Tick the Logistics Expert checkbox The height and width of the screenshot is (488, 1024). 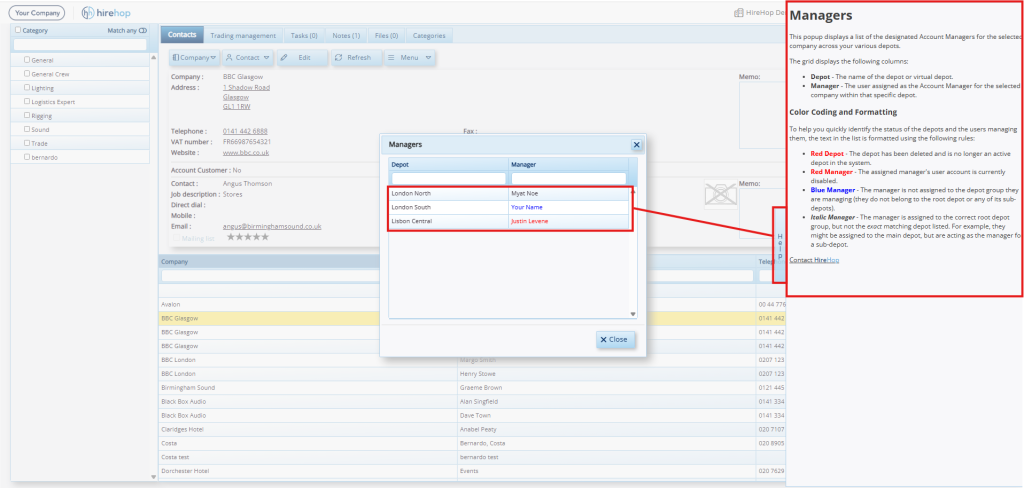click(27, 101)
